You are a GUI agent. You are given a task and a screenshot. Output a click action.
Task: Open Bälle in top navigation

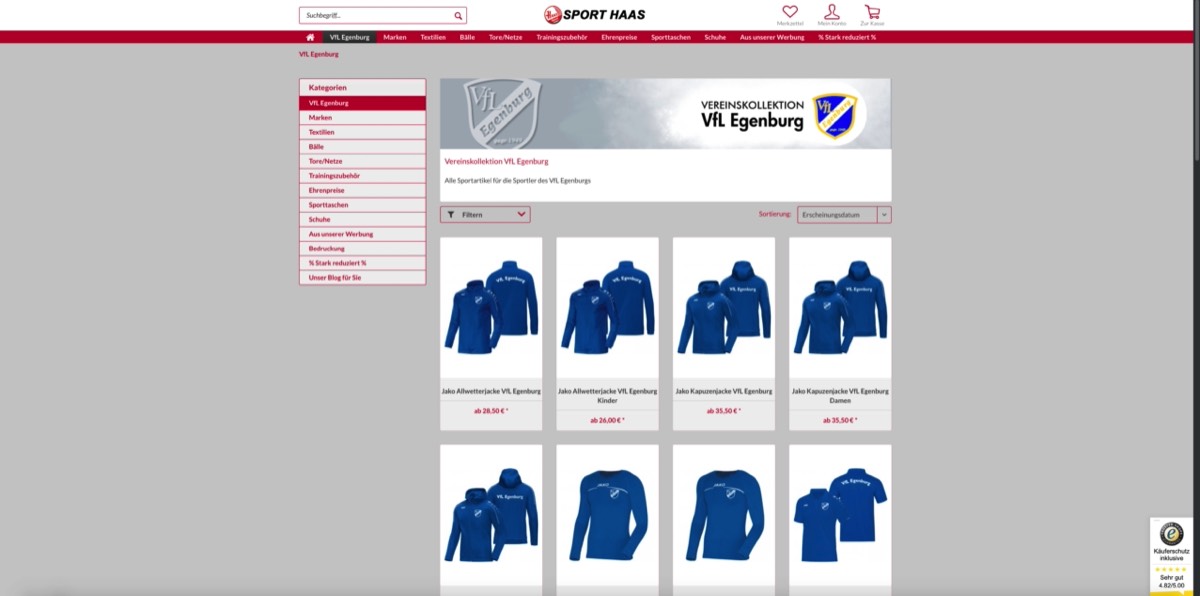coord(467,37)
